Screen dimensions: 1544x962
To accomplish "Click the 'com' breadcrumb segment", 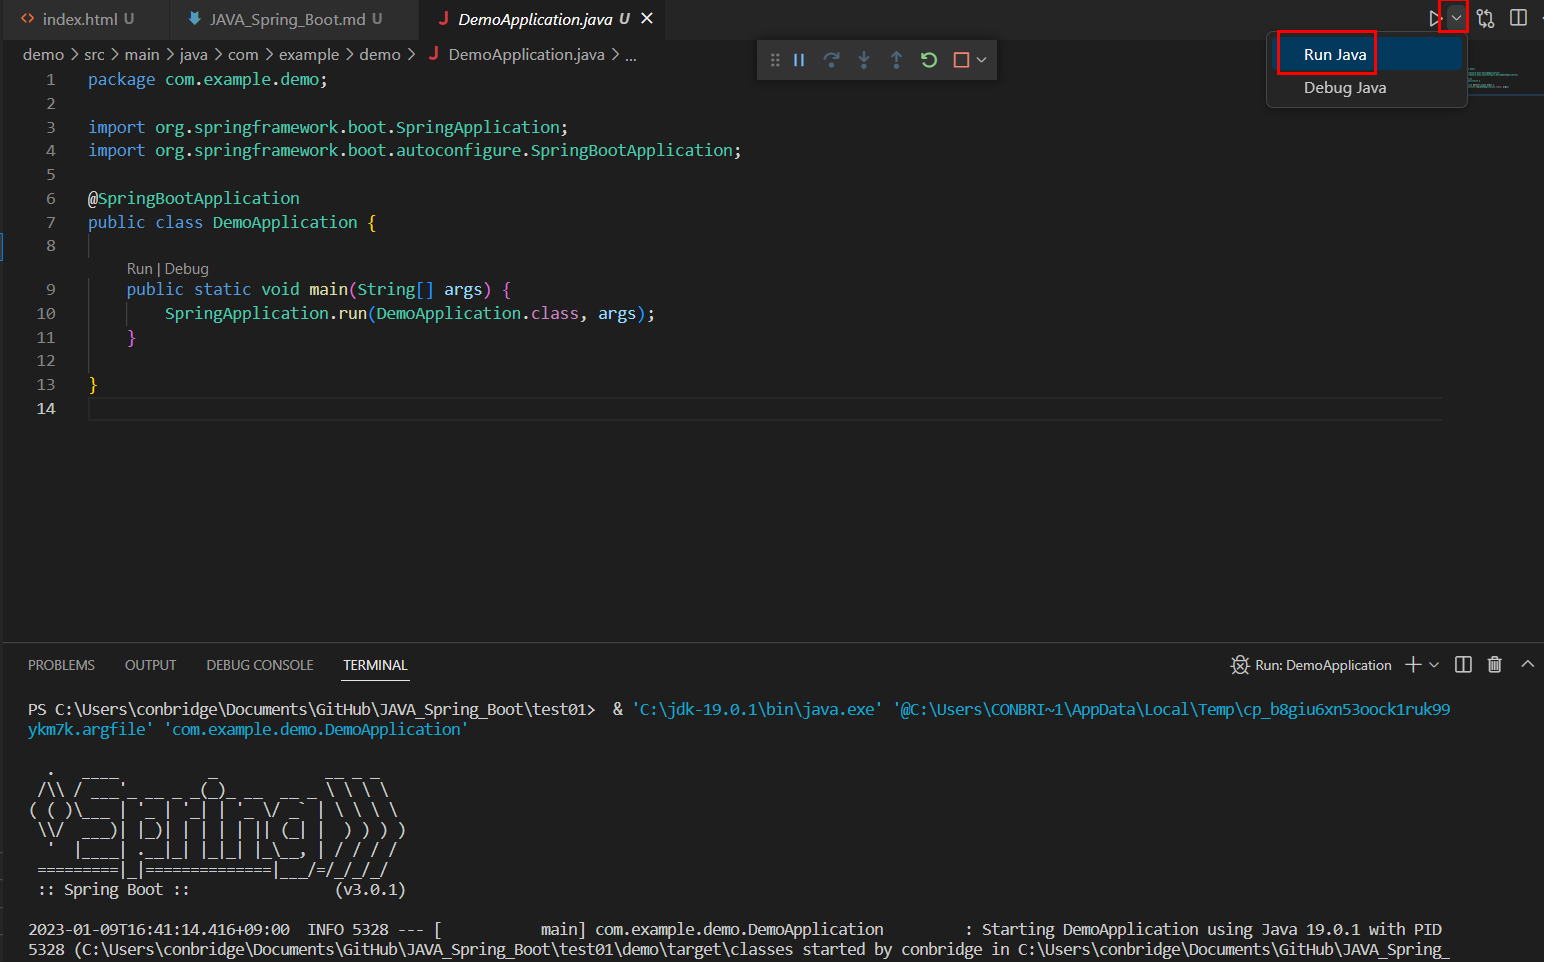I will pos(243,55).
